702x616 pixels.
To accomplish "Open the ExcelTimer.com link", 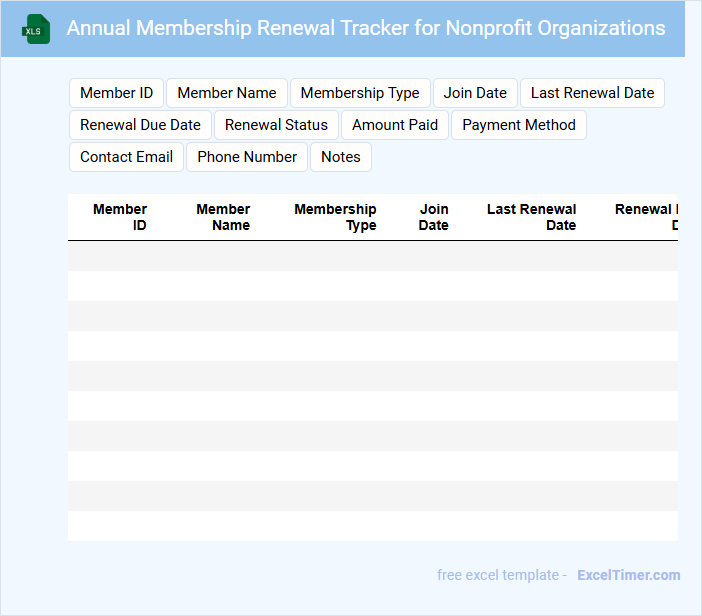I will click(628, 575).
